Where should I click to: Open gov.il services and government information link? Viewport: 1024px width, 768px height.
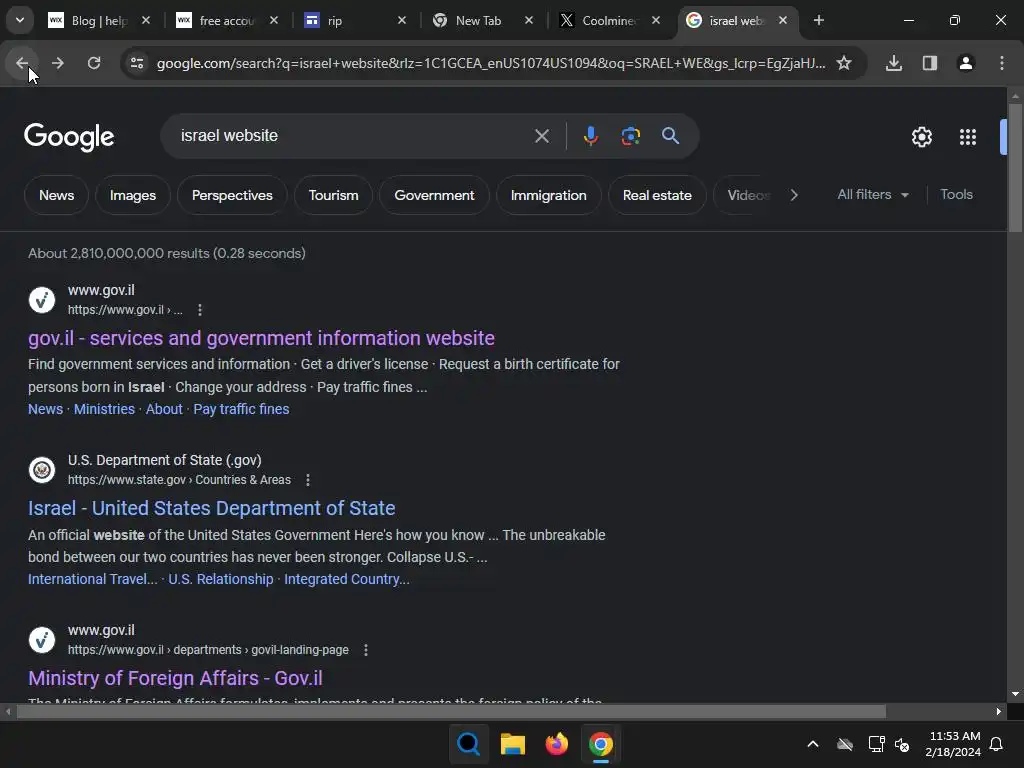point(261,338)
